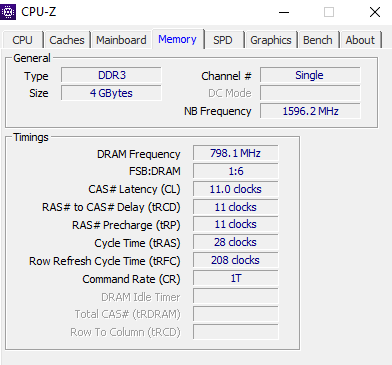Click the Command Rate 1T field
Image resolution: width=392 pixels, height=365 pixels.
235,278
